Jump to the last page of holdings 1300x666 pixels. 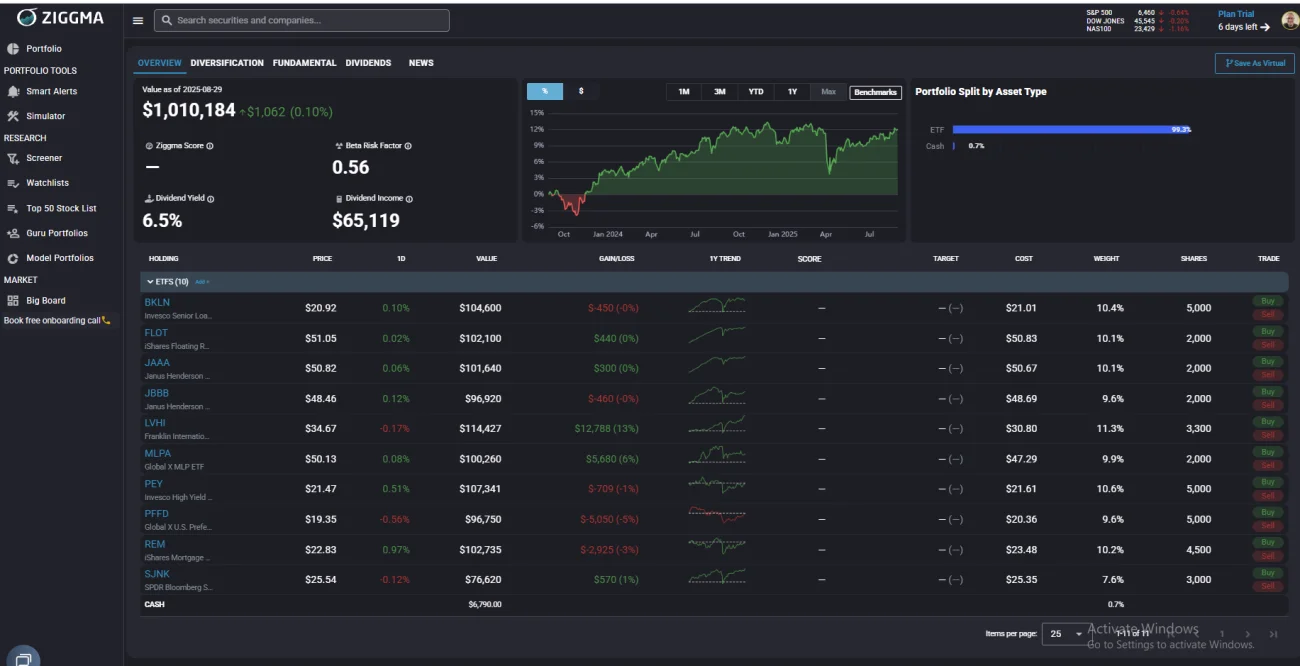tap(1273, 634)
